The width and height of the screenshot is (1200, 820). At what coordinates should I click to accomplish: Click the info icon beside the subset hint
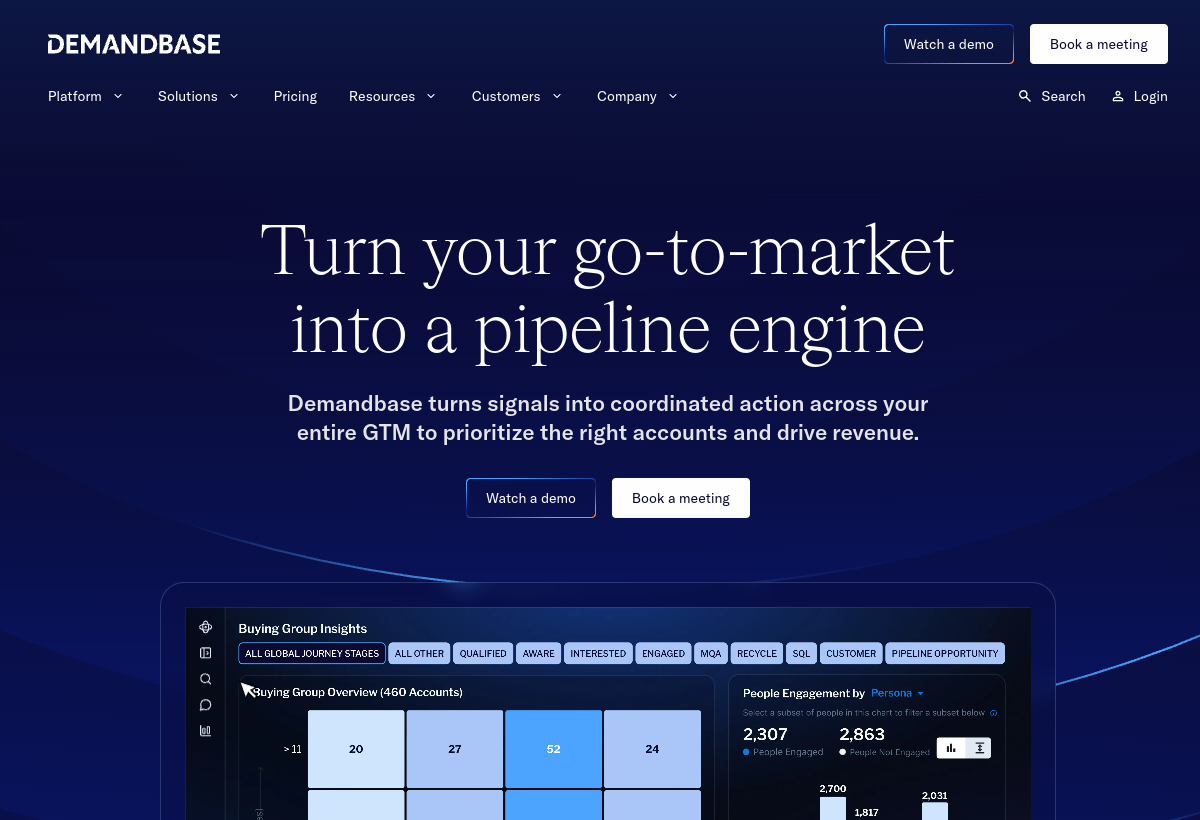click(993, 713)
